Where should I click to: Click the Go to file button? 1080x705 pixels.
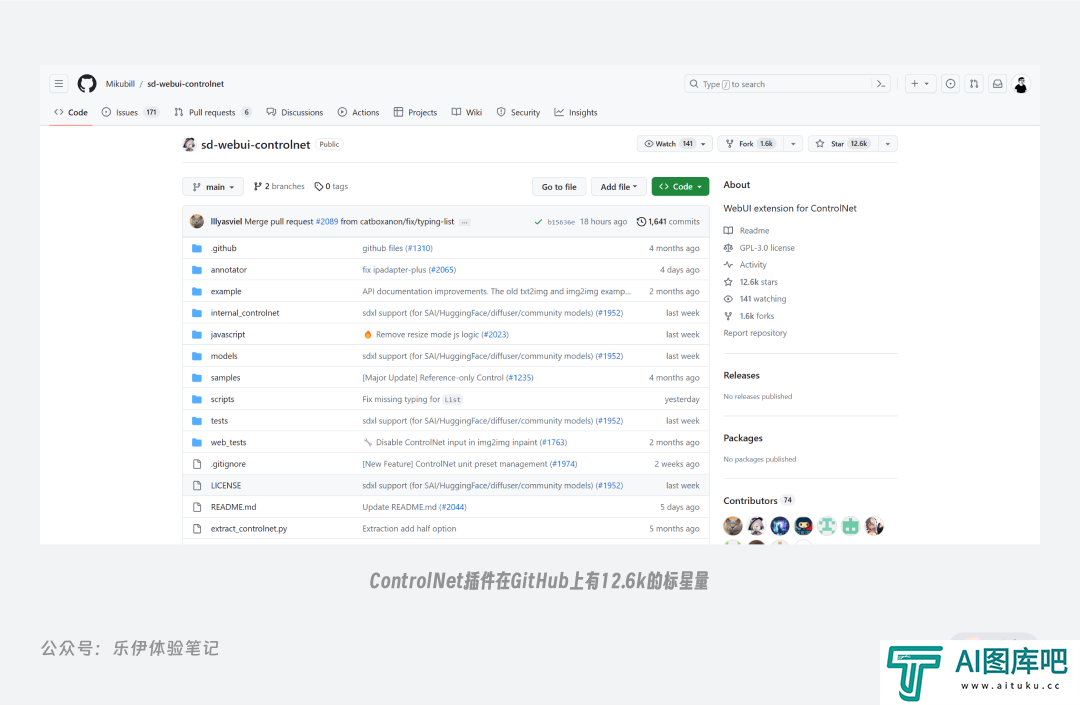click(x=559, y=187)
